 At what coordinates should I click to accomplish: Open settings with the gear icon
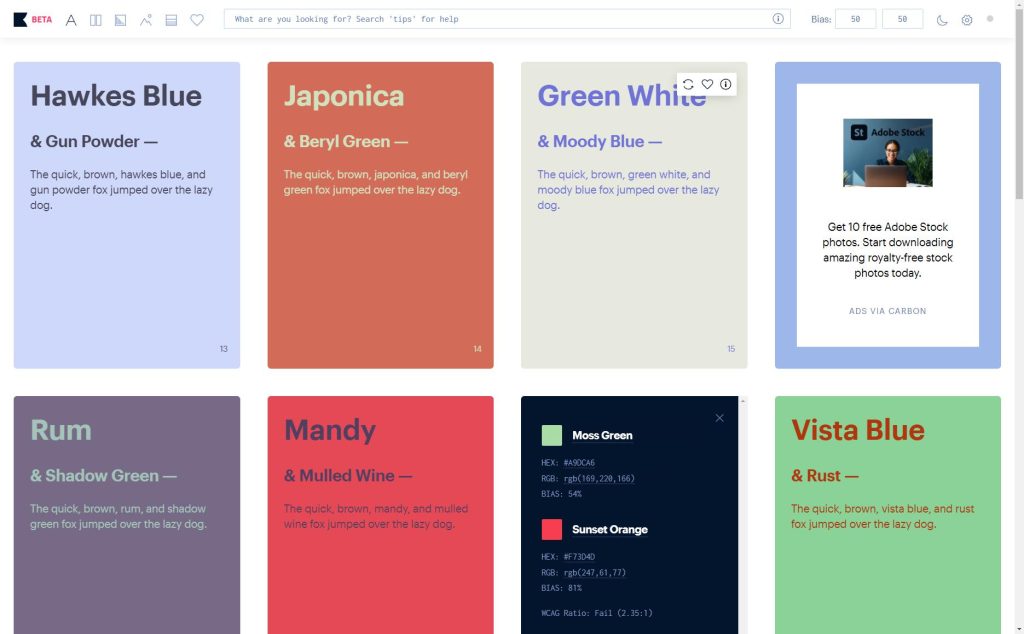[967, 20]
